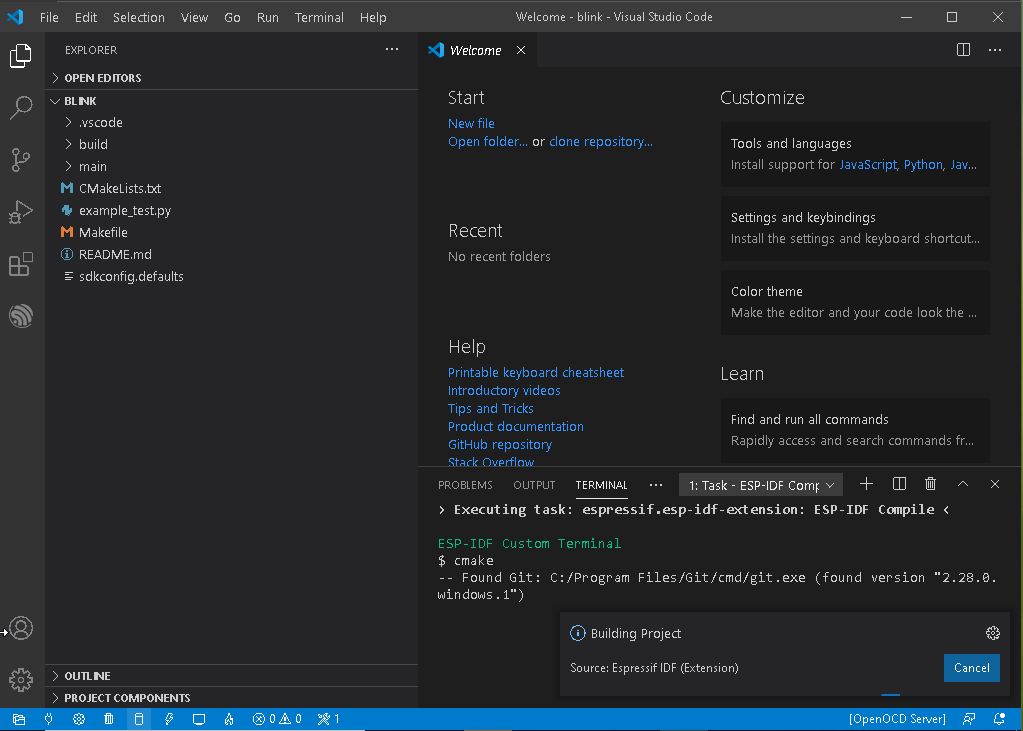This screenshot has width=1023, height=731.
Task: Click the clone repository... link
Action: tap(601, 142)
